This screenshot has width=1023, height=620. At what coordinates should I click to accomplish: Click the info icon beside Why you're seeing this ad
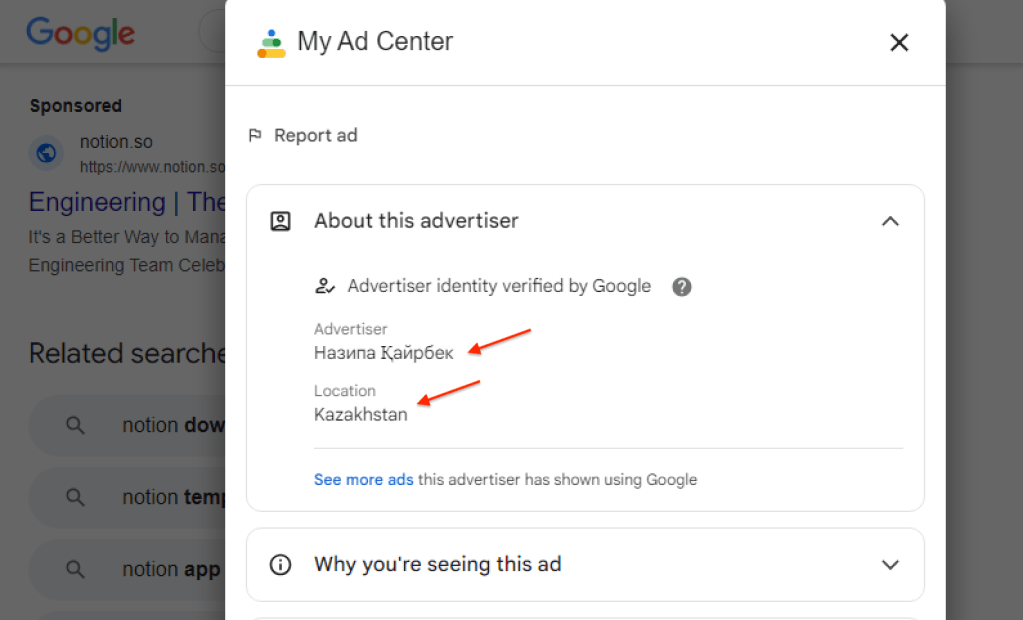281,565
